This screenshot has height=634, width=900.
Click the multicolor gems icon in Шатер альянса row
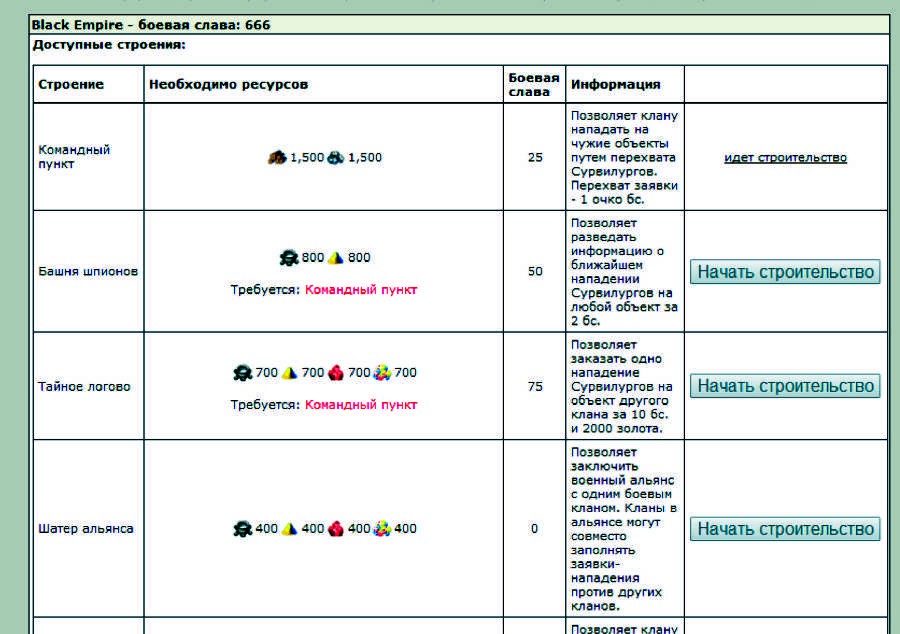382,528
